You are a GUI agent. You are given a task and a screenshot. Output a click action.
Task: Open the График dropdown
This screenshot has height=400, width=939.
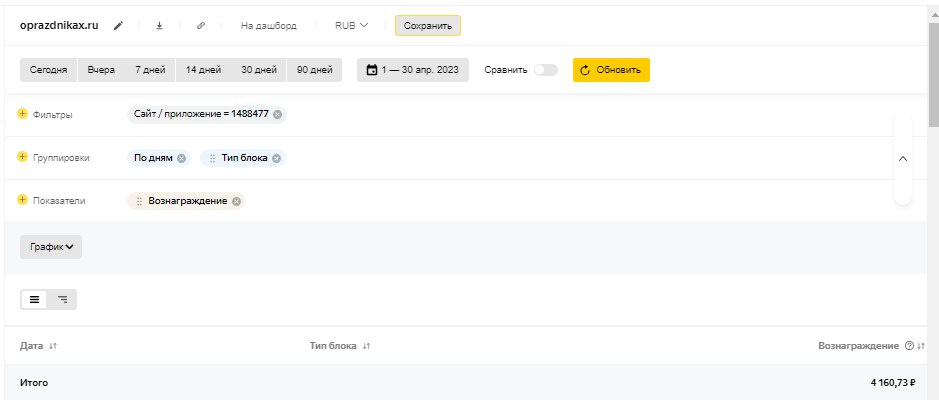[x=51, y=247]
